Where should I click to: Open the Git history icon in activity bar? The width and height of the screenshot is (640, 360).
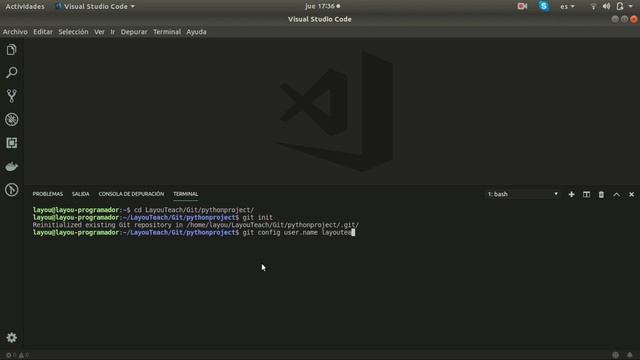(11, 190)
